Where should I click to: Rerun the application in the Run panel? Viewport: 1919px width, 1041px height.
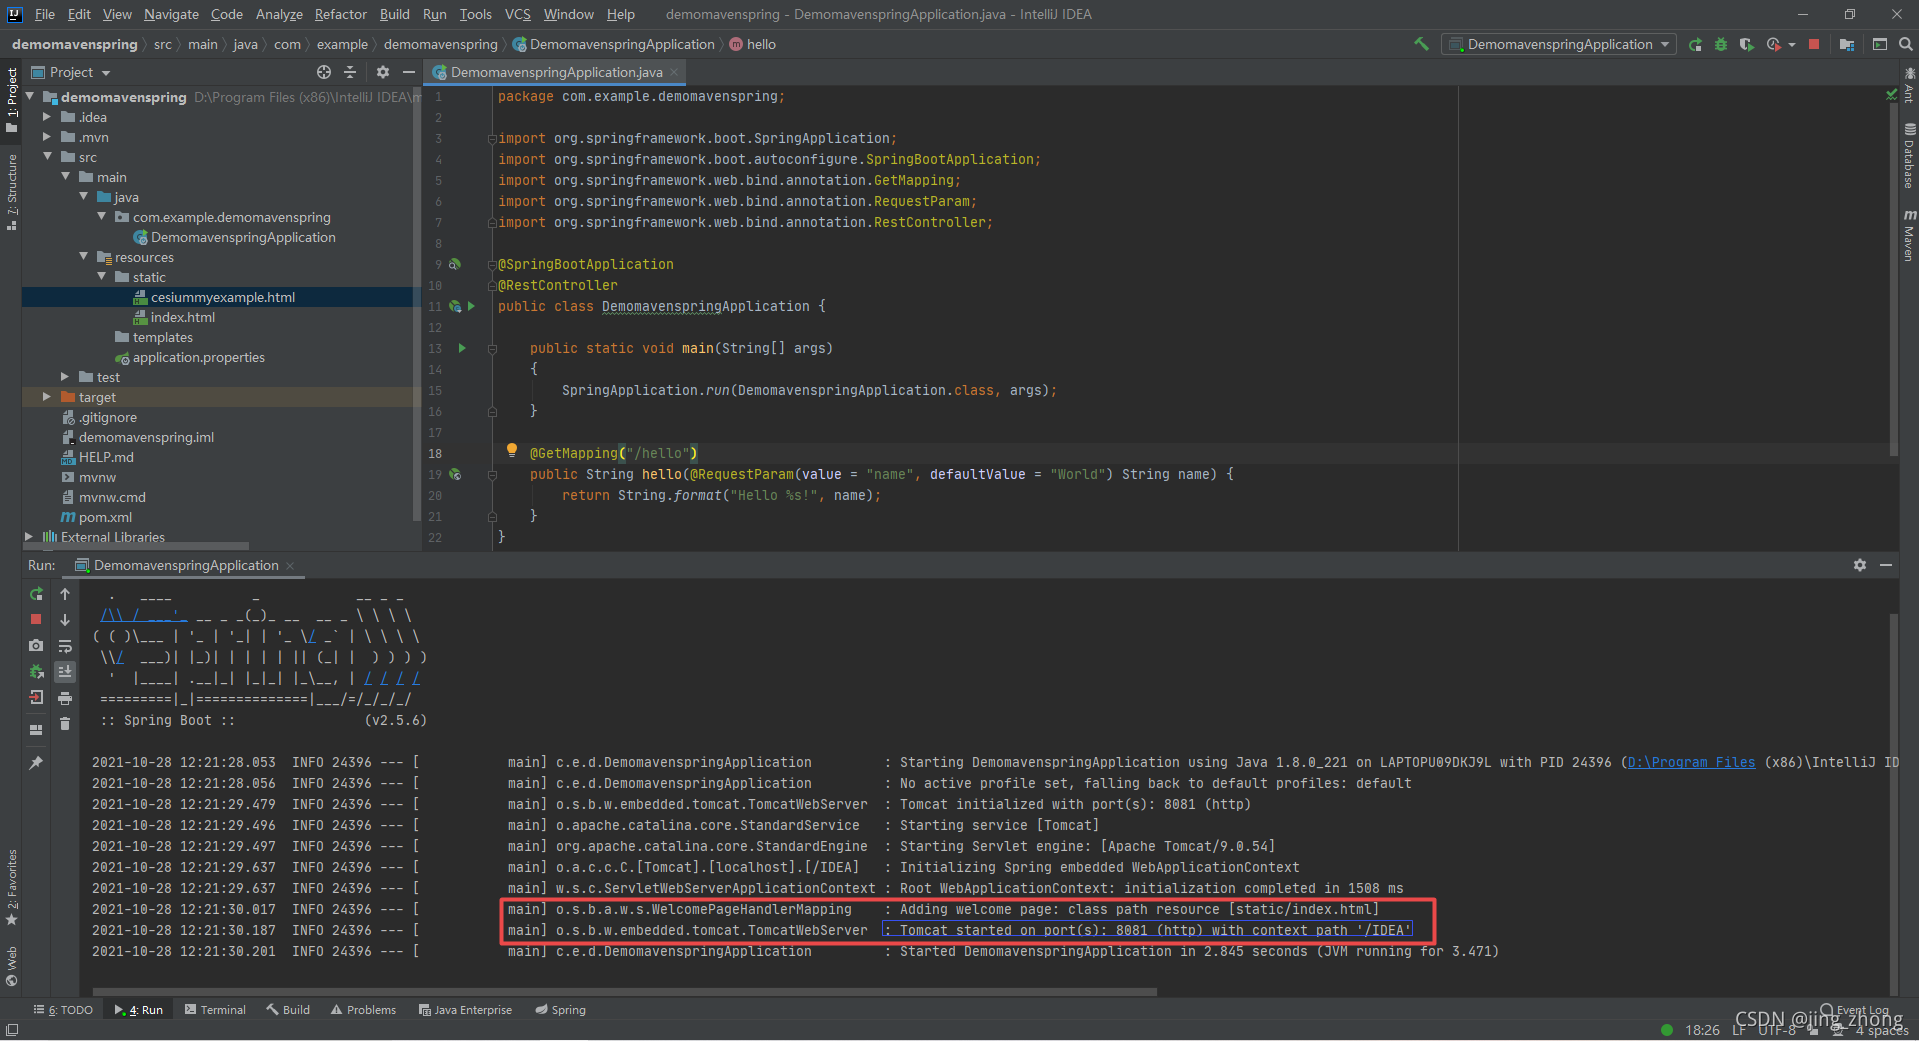pyautogui.click(x=36, y=594)
